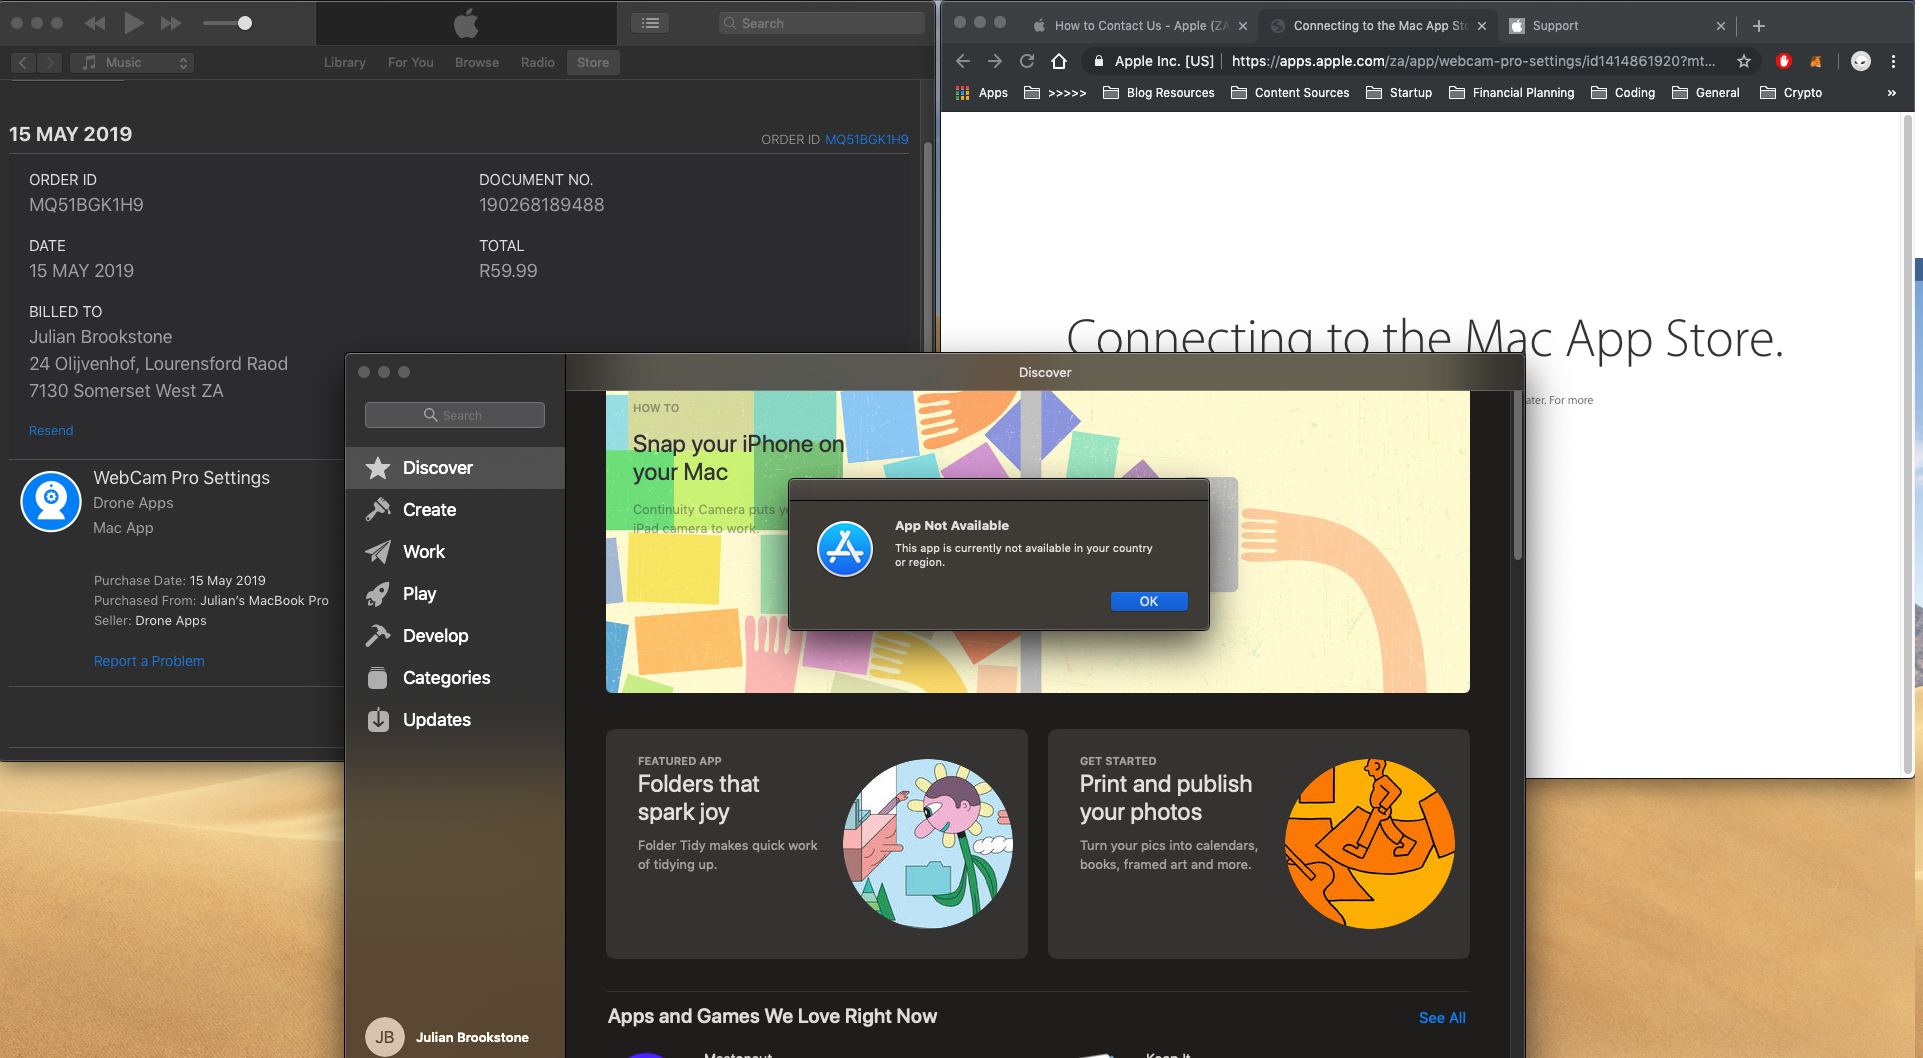
Task: Open Work section paper plane icon
Action: coord(378,552)
